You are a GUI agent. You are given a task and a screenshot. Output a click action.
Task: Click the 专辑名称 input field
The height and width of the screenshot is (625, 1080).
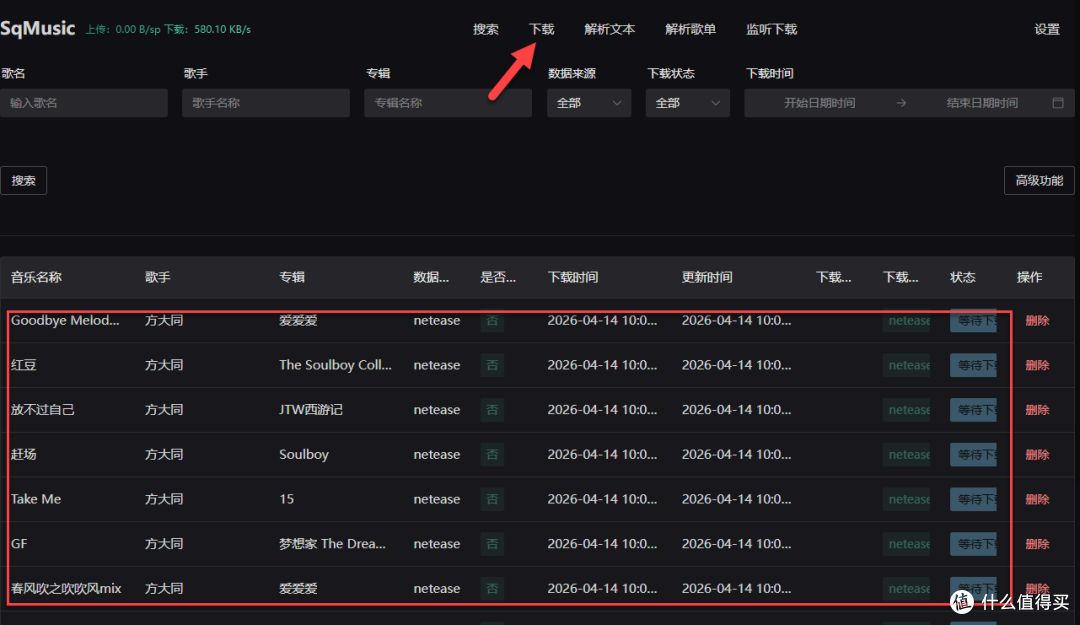447,103
